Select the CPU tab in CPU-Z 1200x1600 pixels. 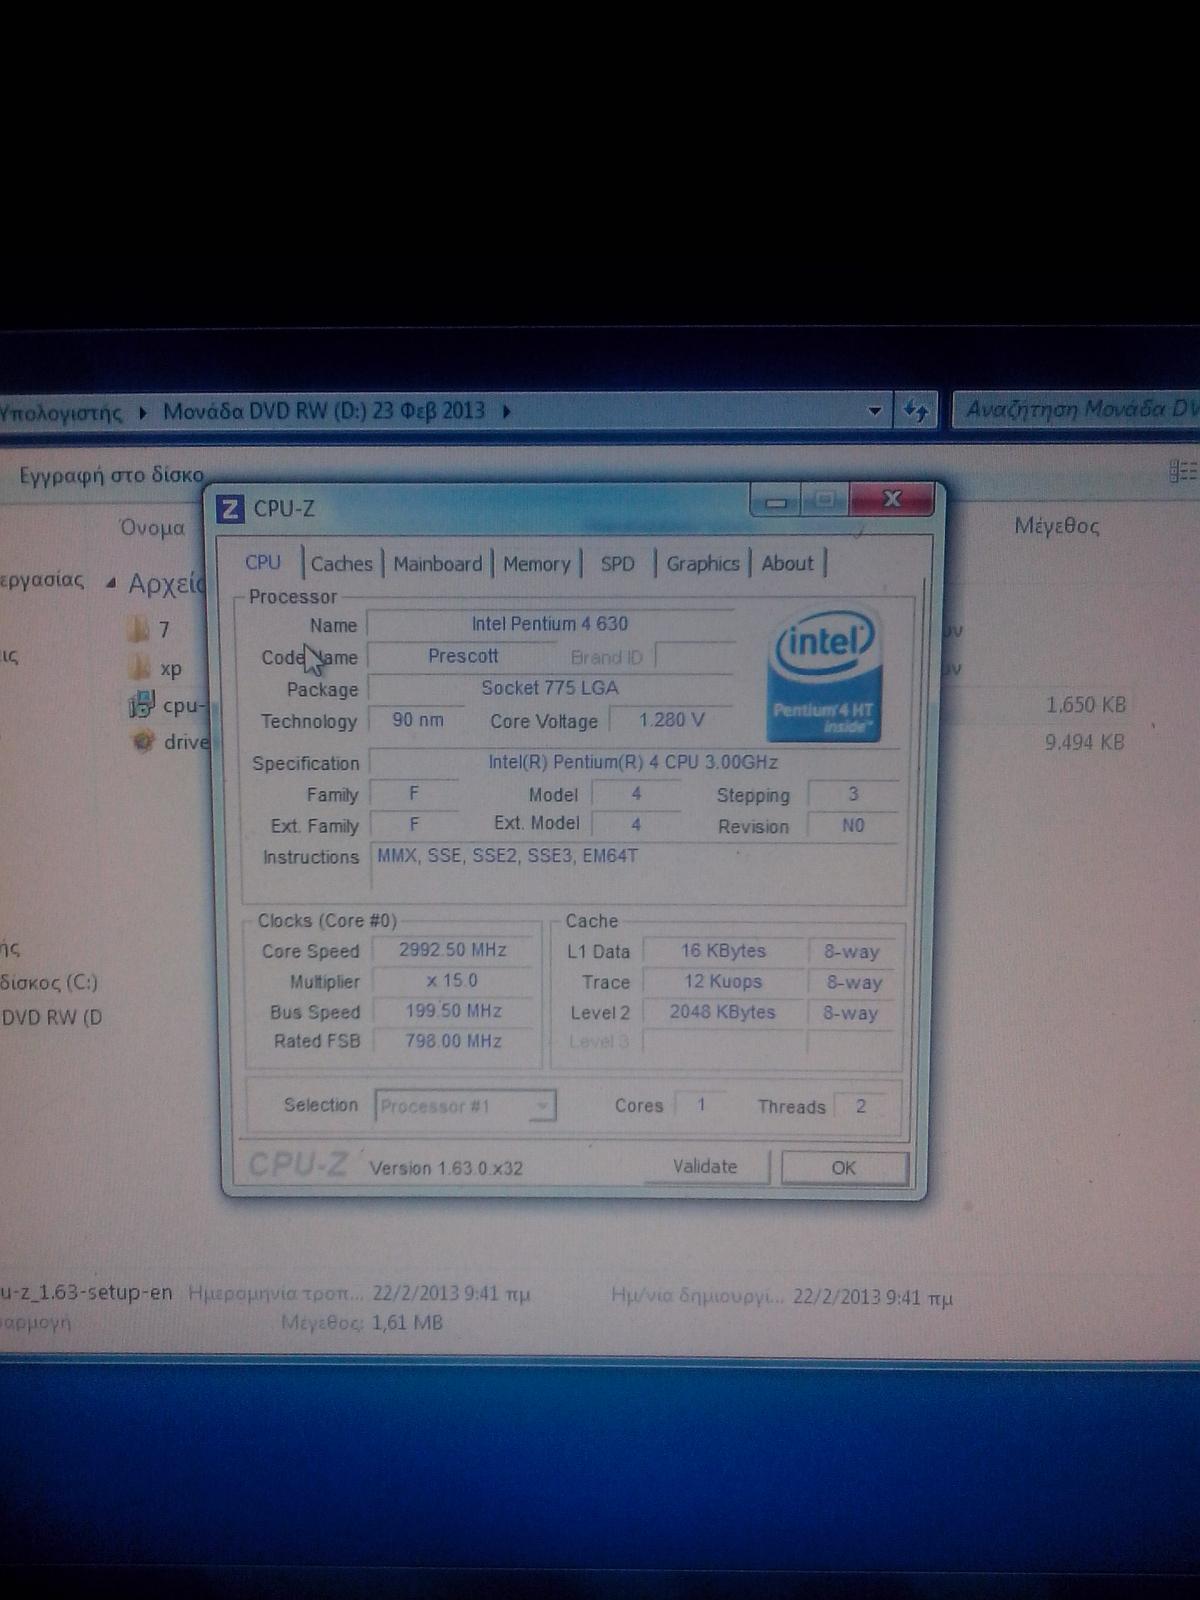[x=263, y=562]
